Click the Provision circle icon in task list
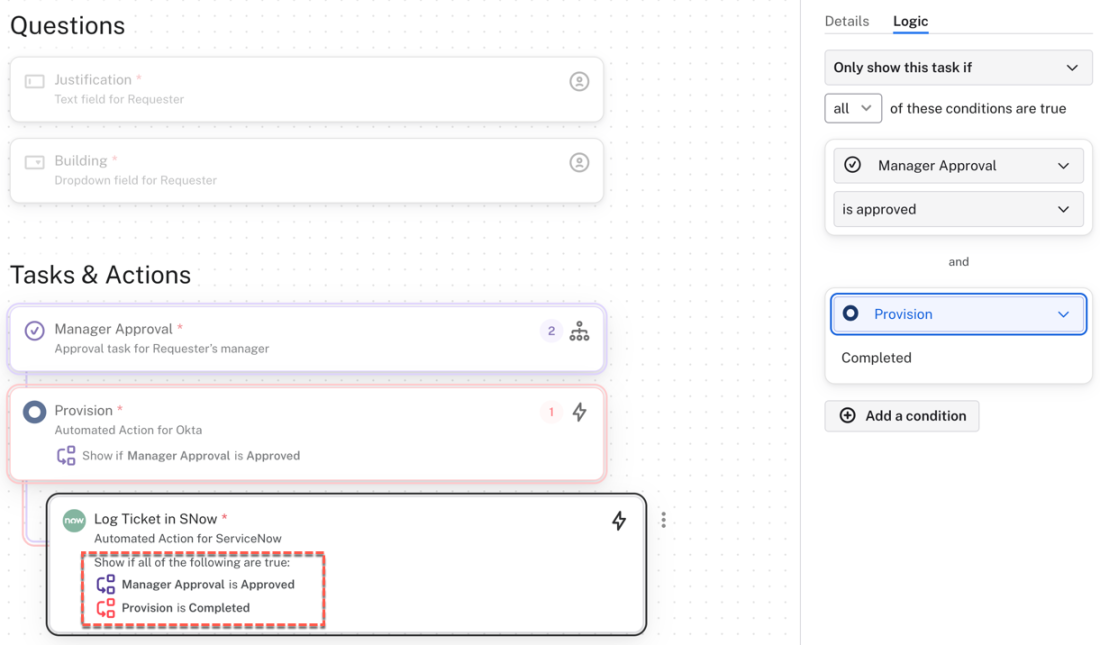 click(34, 412)
